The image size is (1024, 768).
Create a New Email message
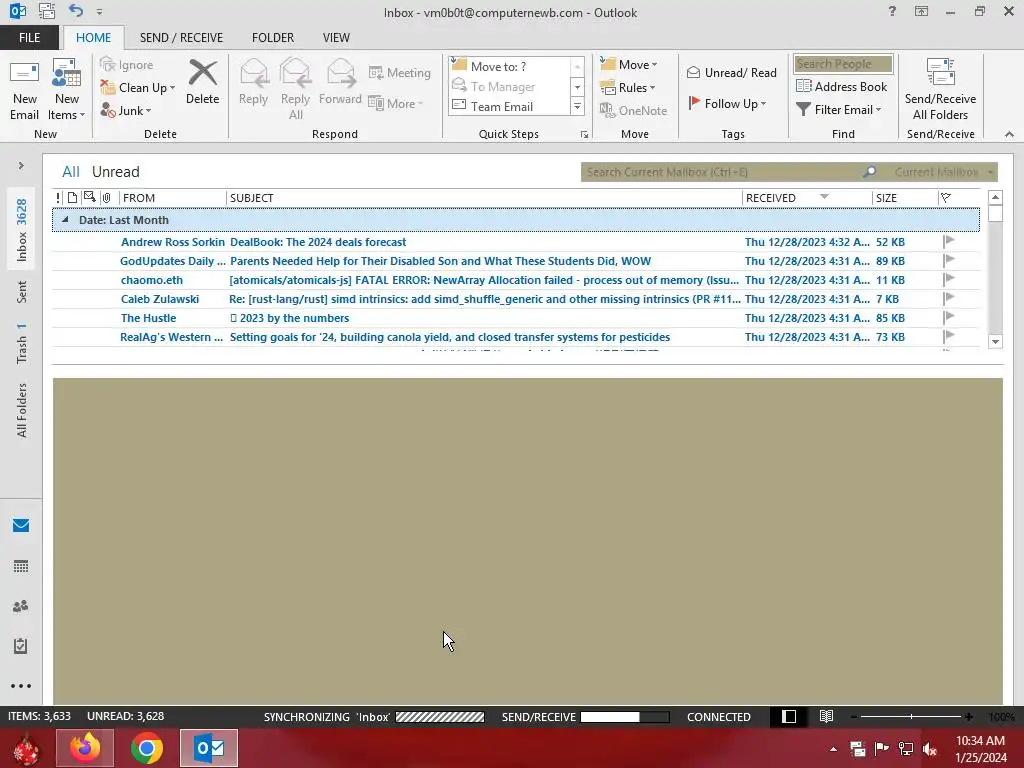24,89
